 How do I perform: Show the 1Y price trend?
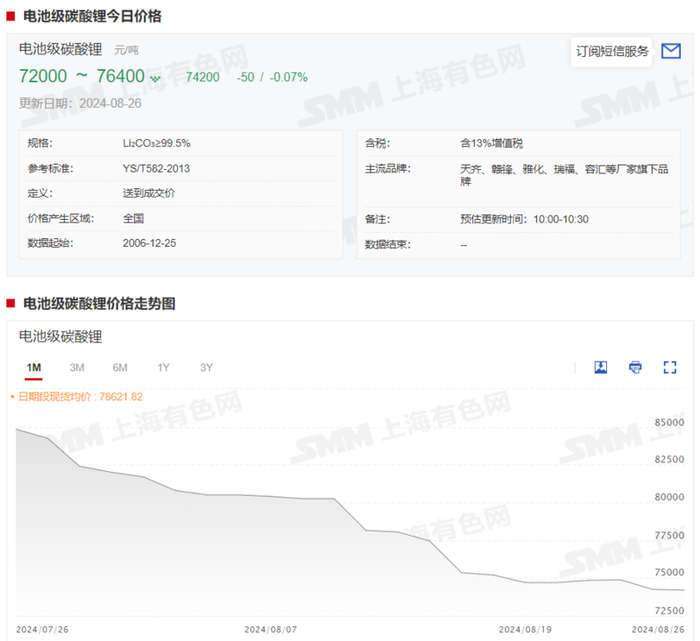pos(163,367)
